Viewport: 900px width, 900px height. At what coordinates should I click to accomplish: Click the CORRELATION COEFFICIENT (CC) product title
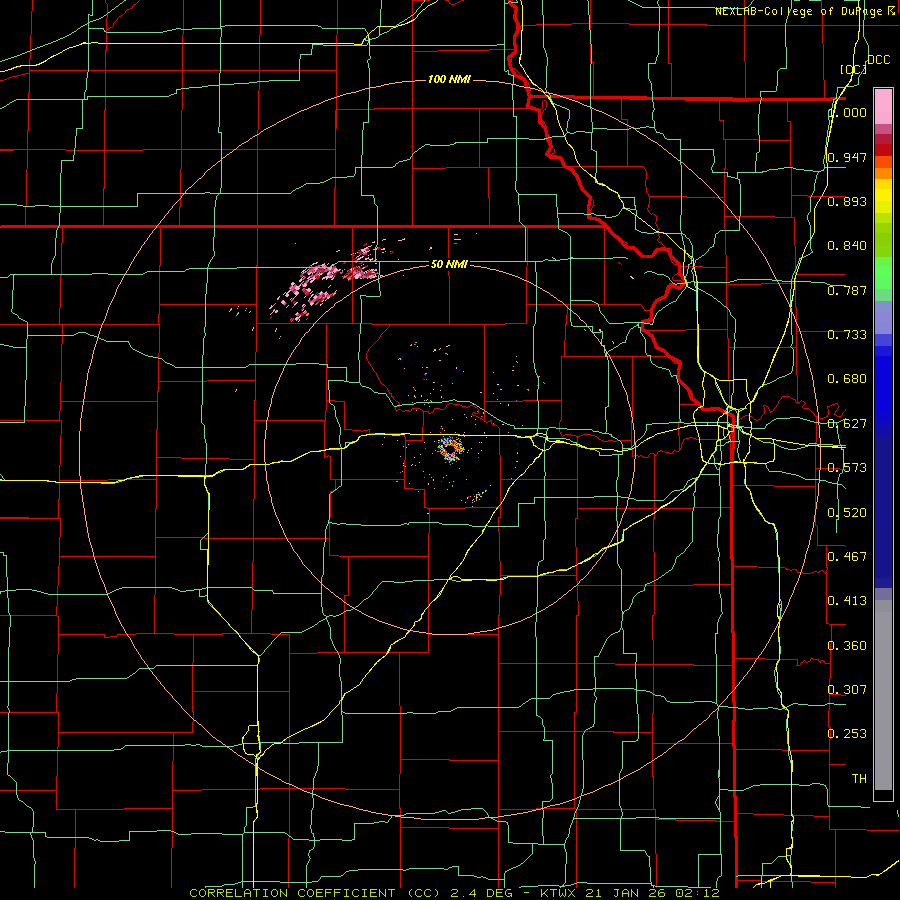click(315, 893)
